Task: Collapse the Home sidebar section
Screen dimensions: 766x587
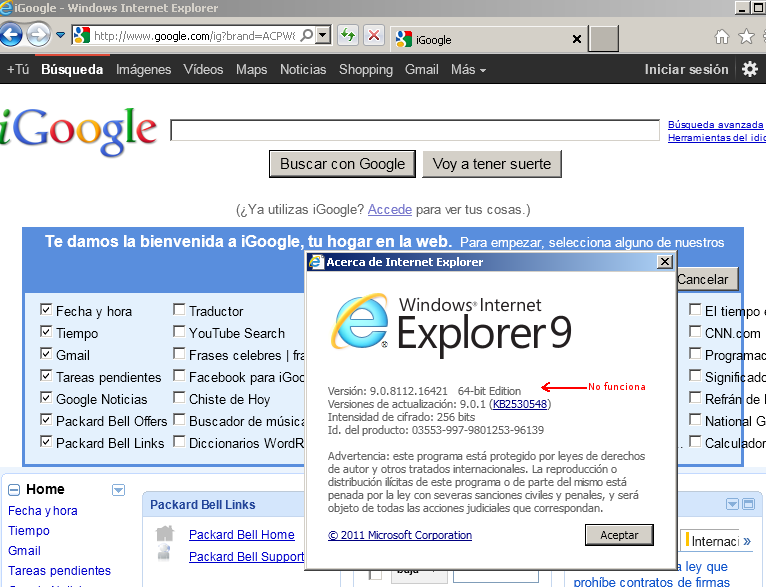Action: [x=14, y=490]
